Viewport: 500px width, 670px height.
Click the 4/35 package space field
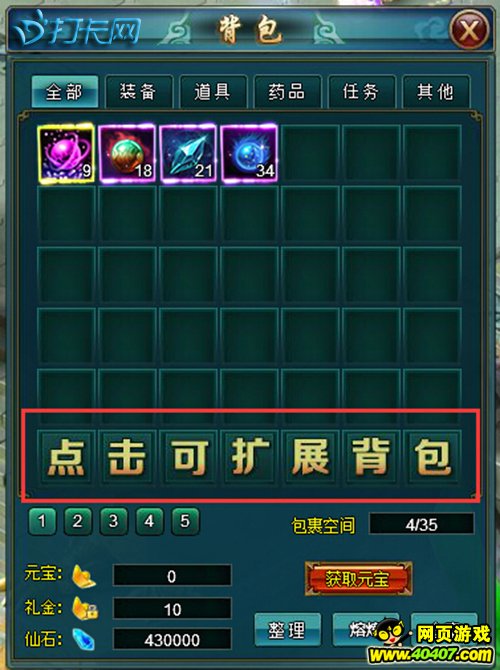click(x=421, y=524)
